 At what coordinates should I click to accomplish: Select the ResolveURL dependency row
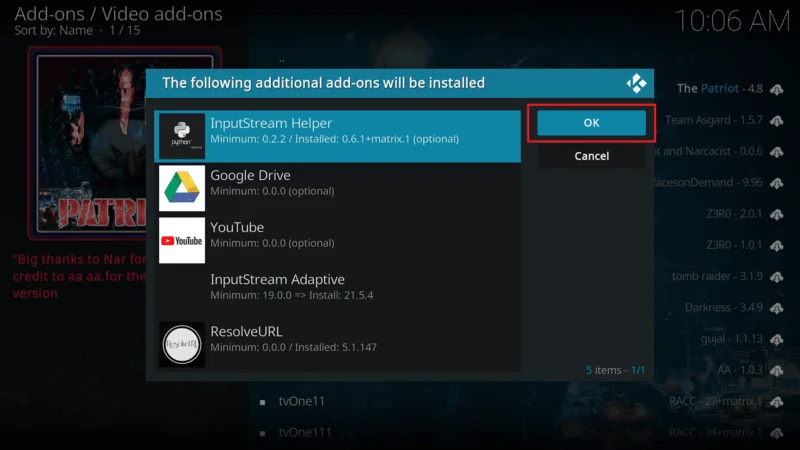337,344
